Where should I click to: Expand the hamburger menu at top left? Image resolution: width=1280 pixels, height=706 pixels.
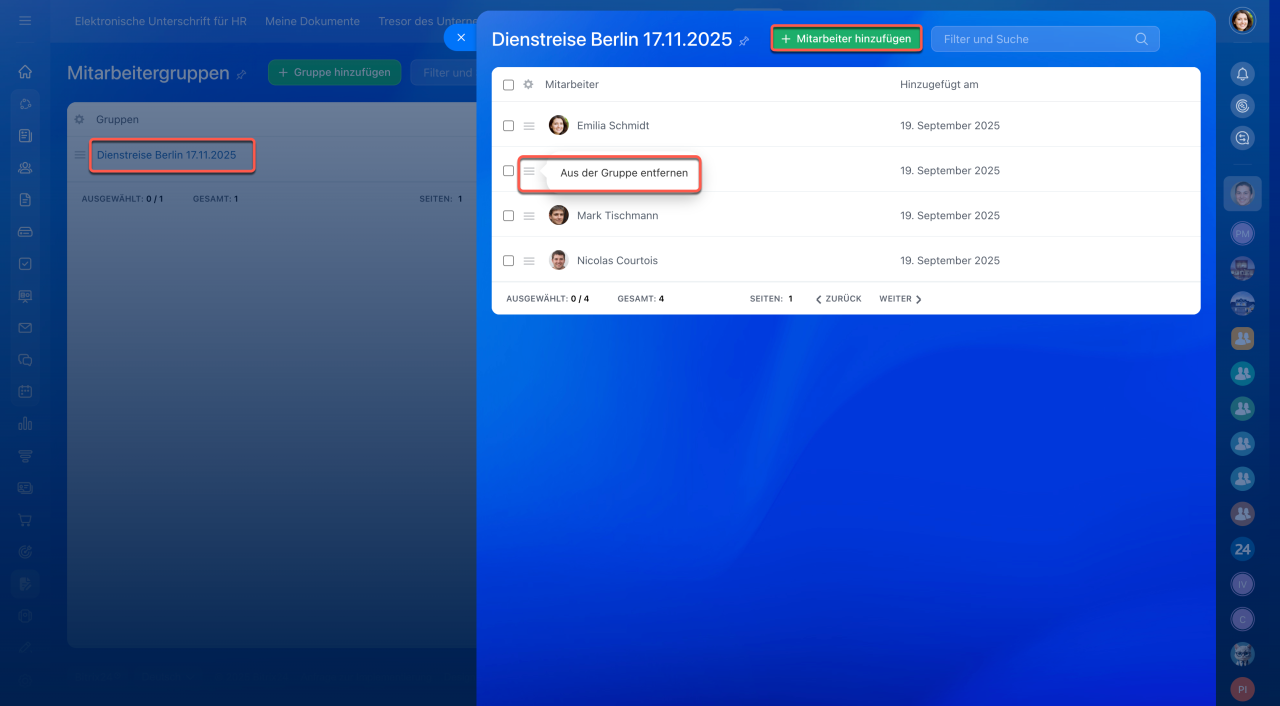click(x=25, y=20)
